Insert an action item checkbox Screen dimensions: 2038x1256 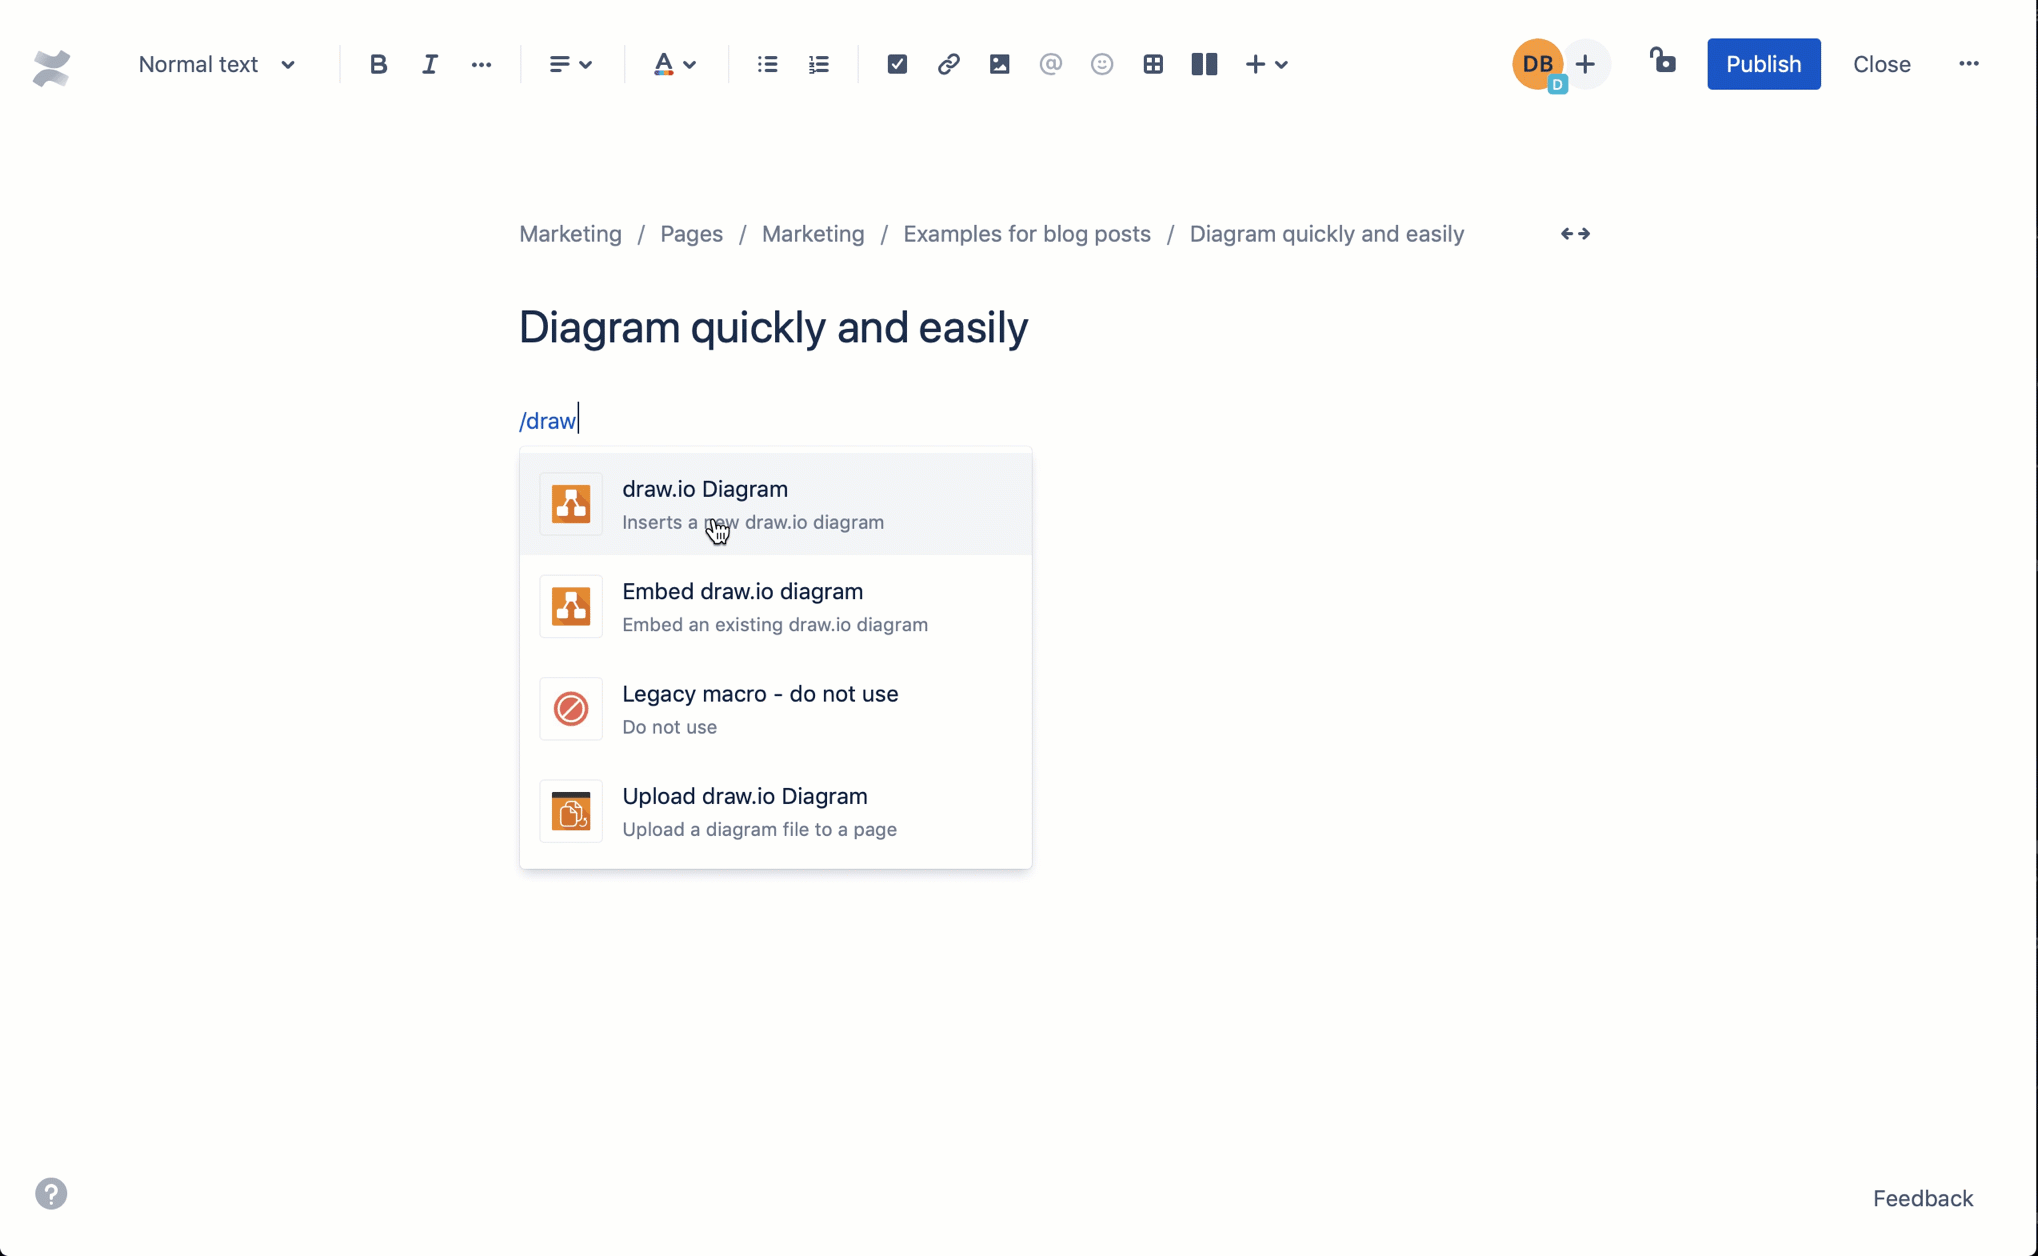click(896, 64)
